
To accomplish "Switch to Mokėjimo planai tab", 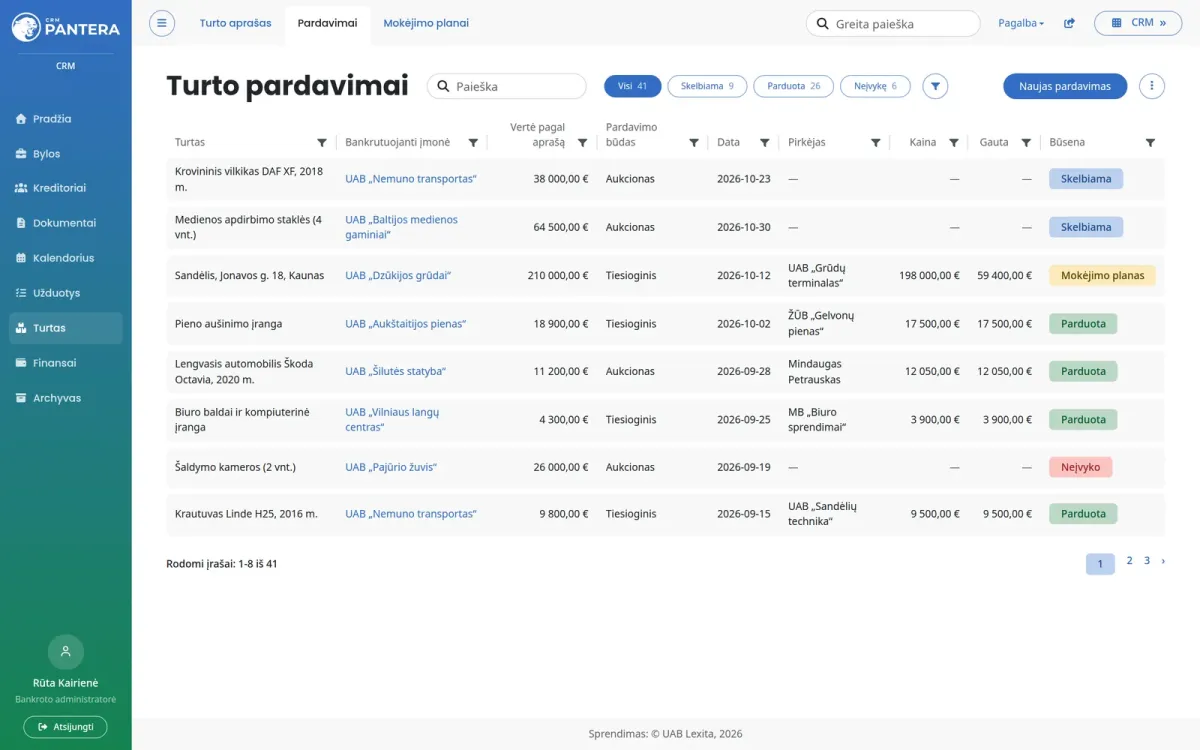I will (x=426, y=23).
